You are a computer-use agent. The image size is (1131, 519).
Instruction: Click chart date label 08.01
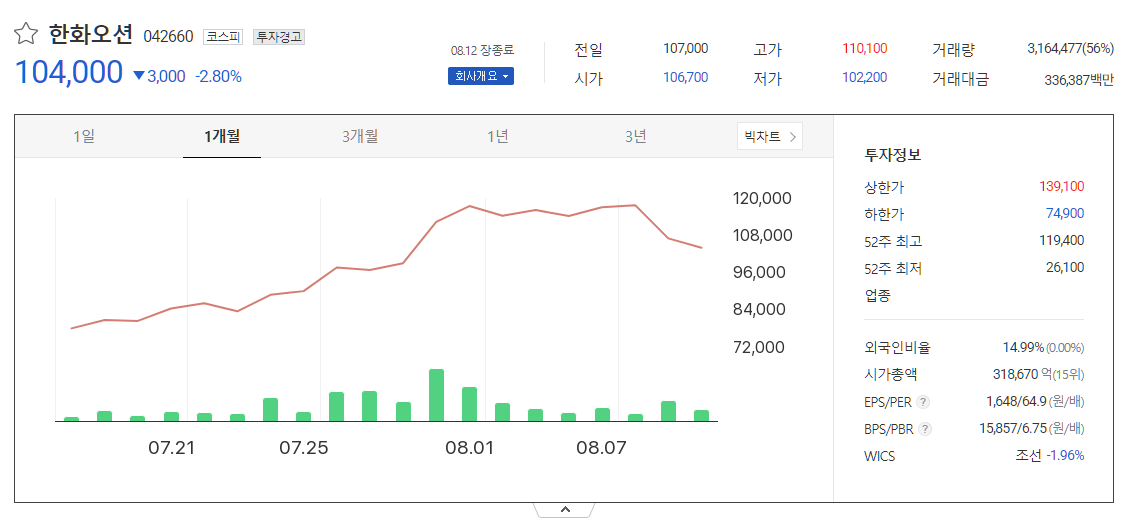click(470, 448)
